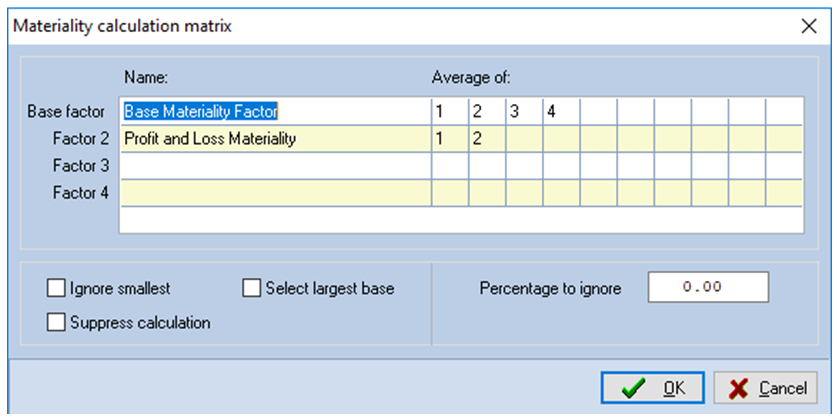Image resolution: width=837 pixels, height=419 pixels.
Task: Click first average cell in Factor 4 row
Action: [x=450, y=193]
